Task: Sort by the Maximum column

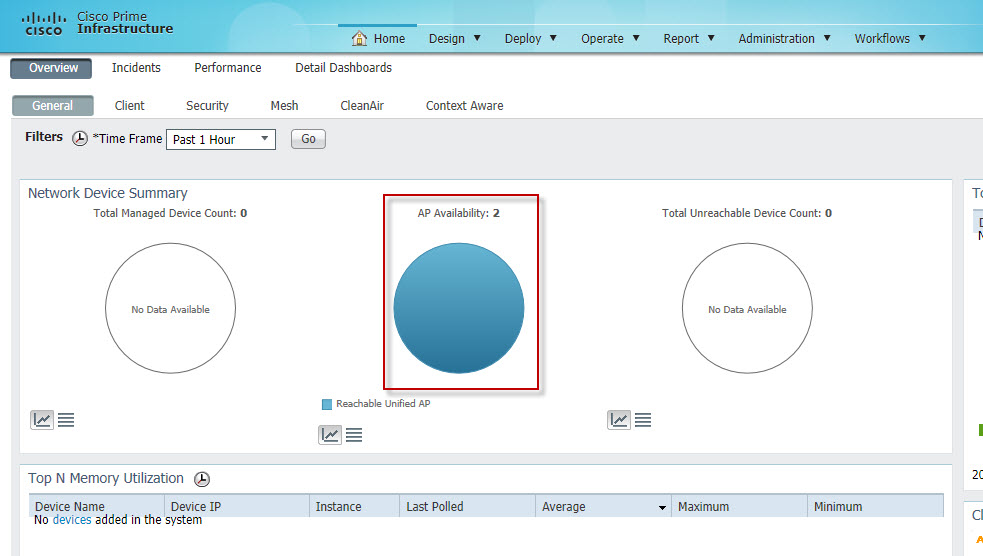Action: [739, 506]
